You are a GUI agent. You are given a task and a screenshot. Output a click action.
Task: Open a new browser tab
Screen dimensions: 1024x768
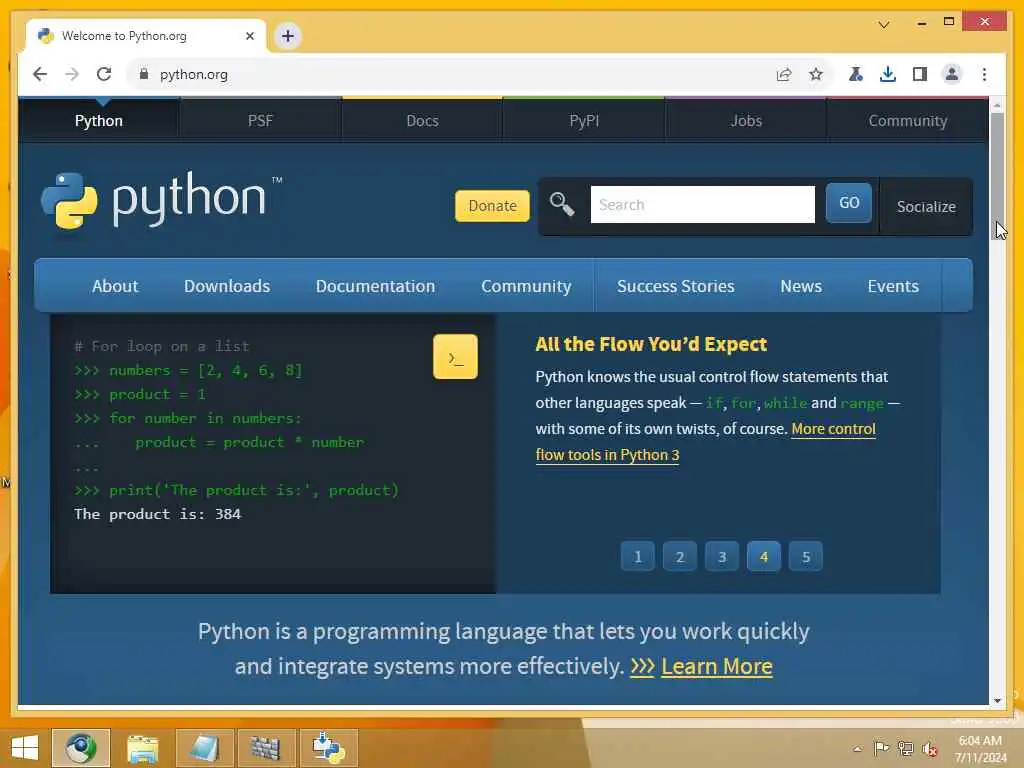(x=287, y=36)
